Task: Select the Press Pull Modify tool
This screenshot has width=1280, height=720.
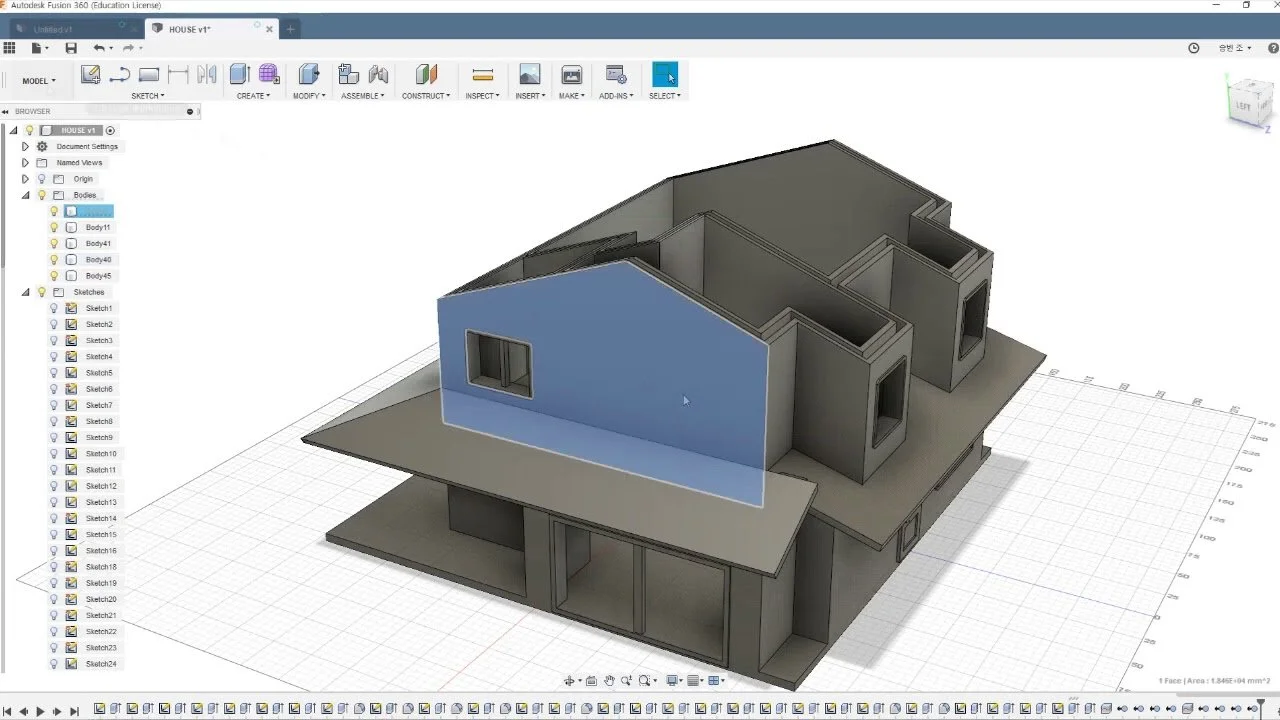Action: pyautogui.click(x=308, y=74)
